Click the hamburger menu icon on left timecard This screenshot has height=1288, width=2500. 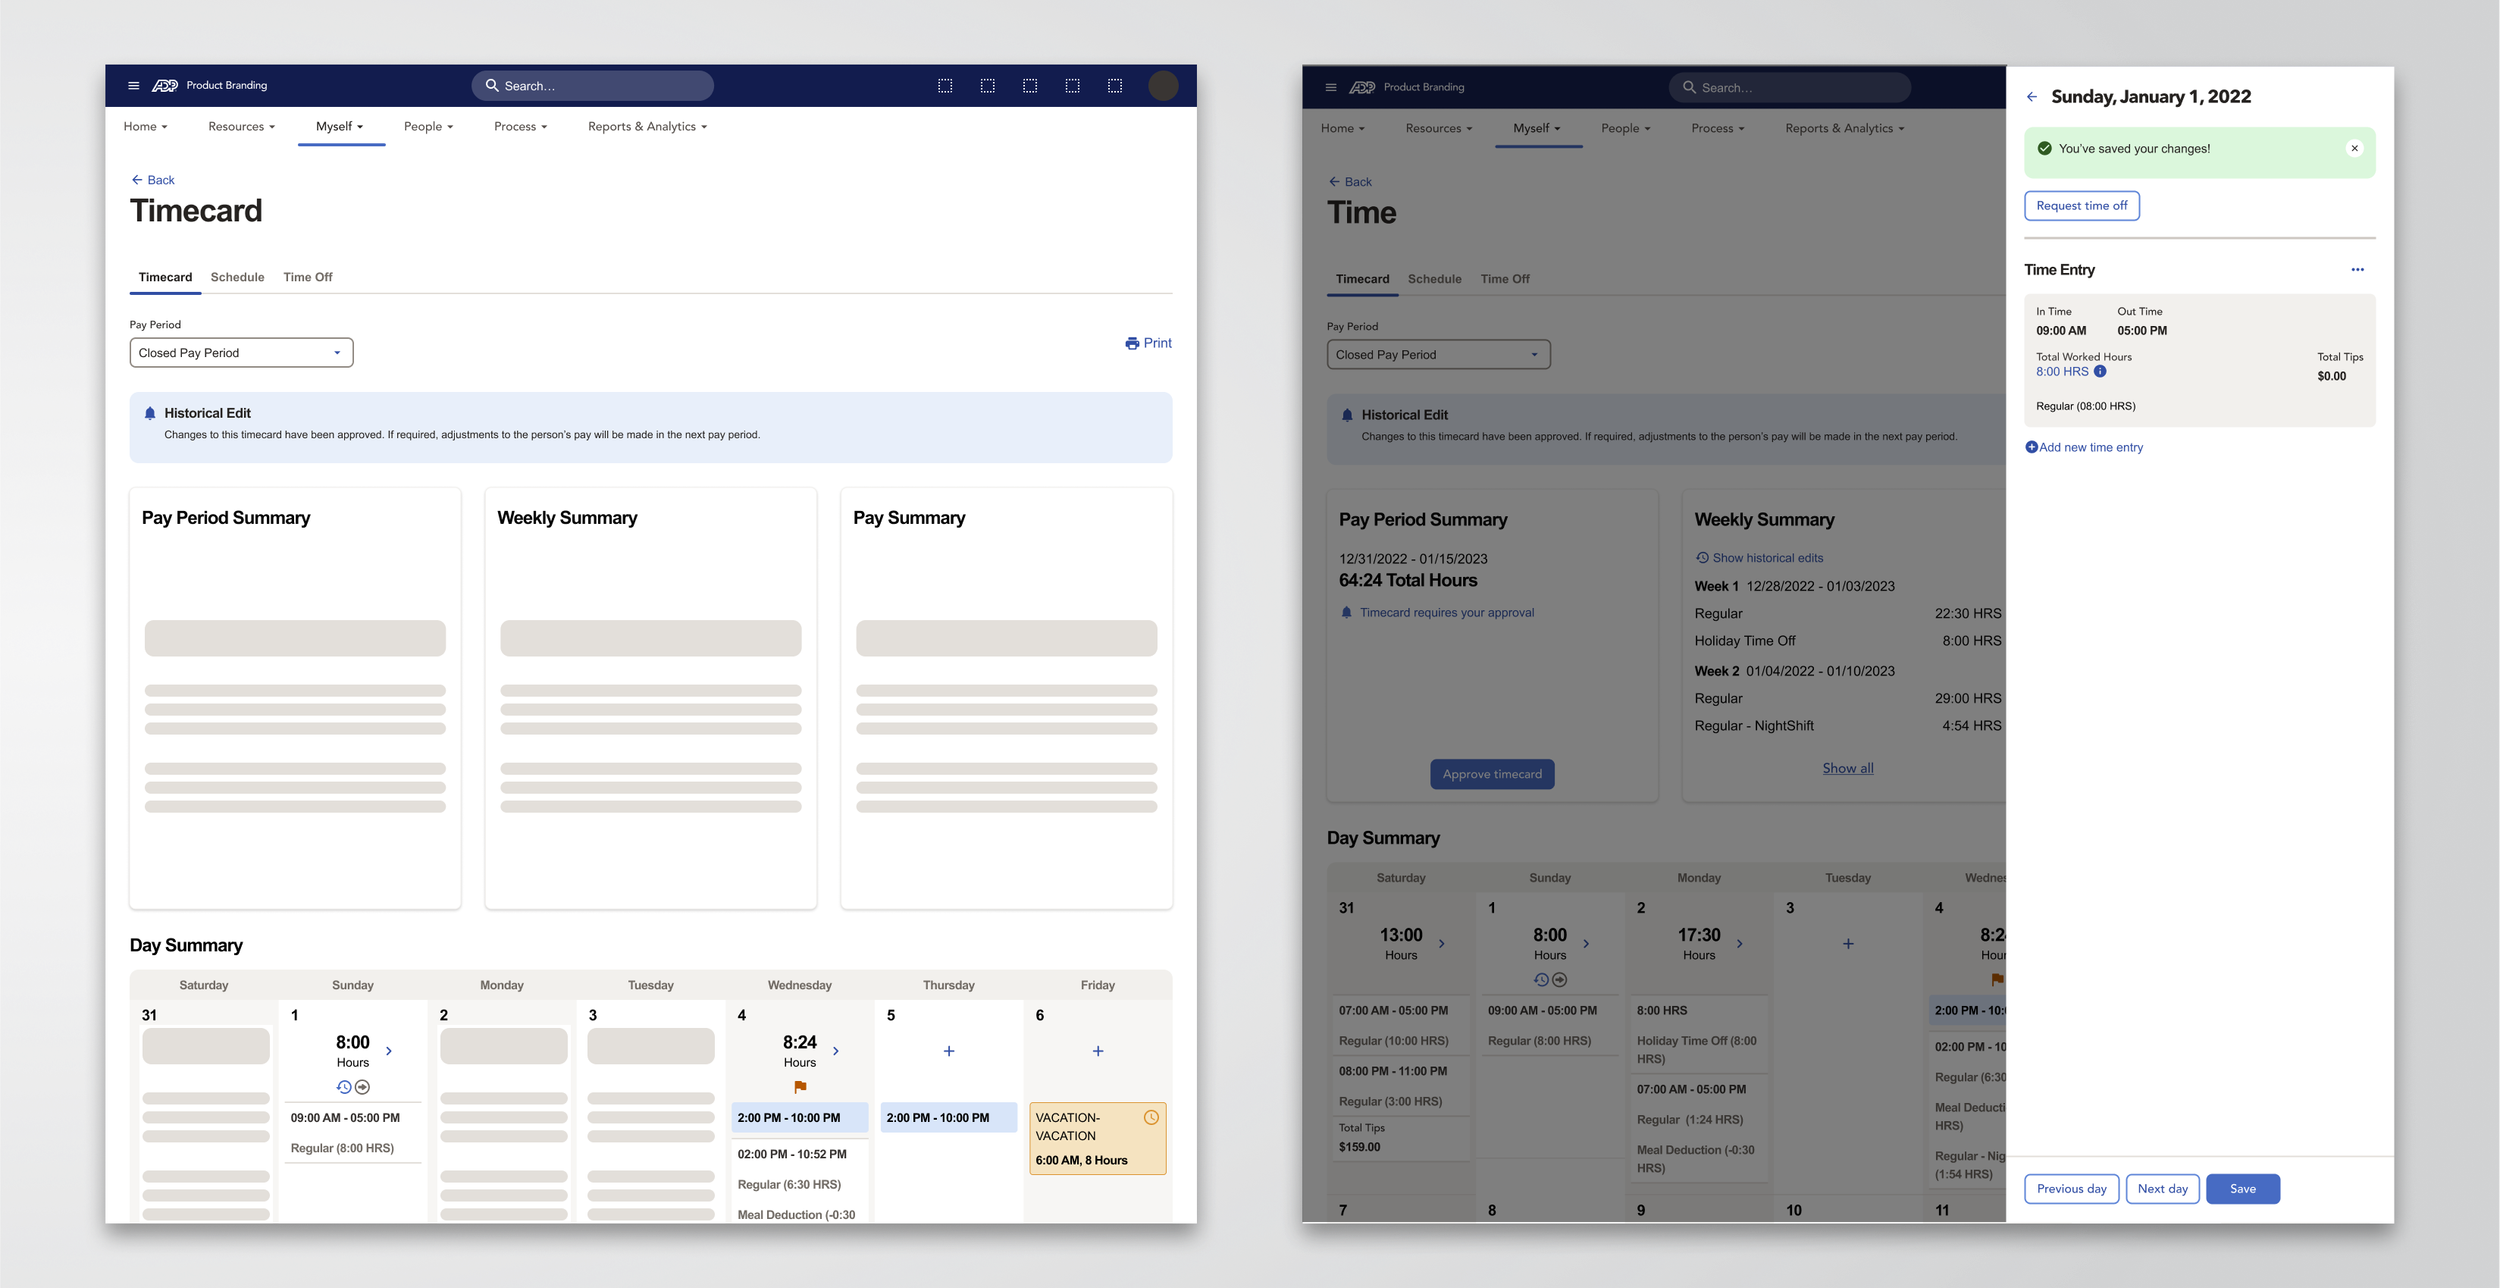tap(133, 86)
